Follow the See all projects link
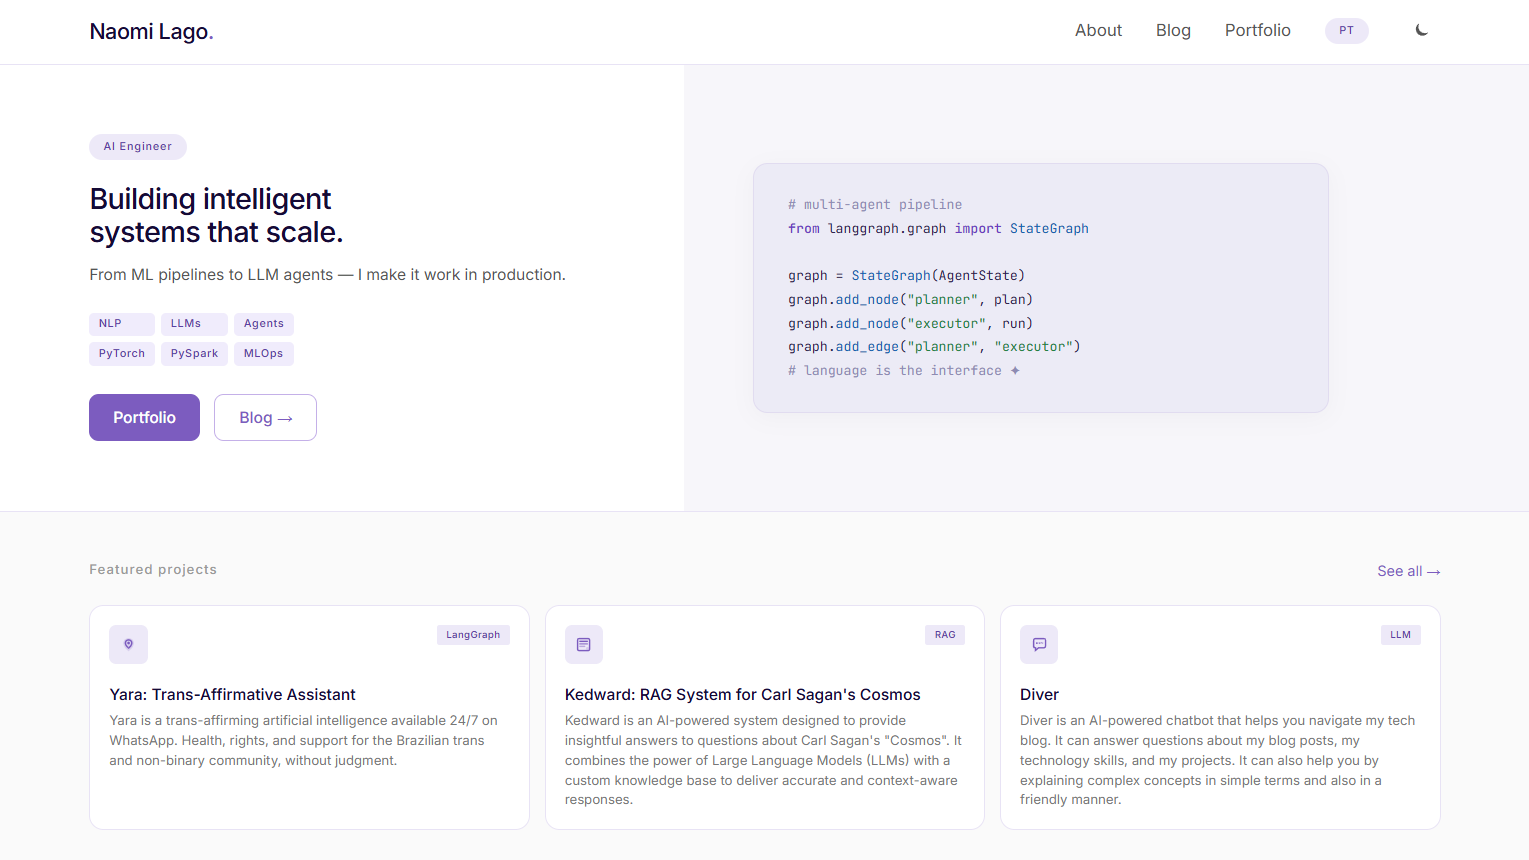The width and height of the screenshot is (1529, 860). [x=1408, y=571]
